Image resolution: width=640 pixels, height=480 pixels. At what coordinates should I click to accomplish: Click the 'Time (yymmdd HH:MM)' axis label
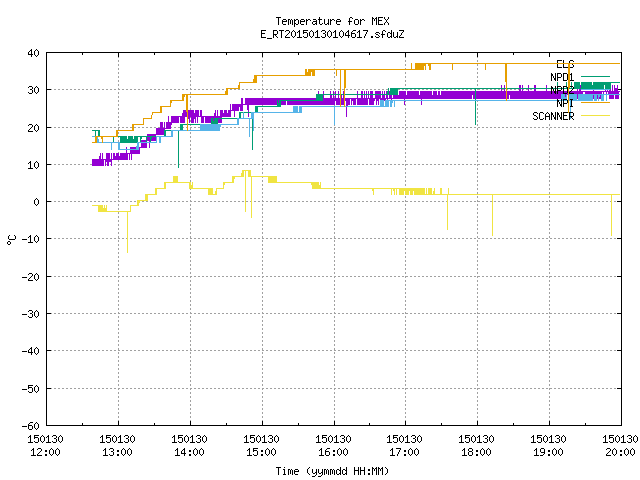click(x=332, y=471)
